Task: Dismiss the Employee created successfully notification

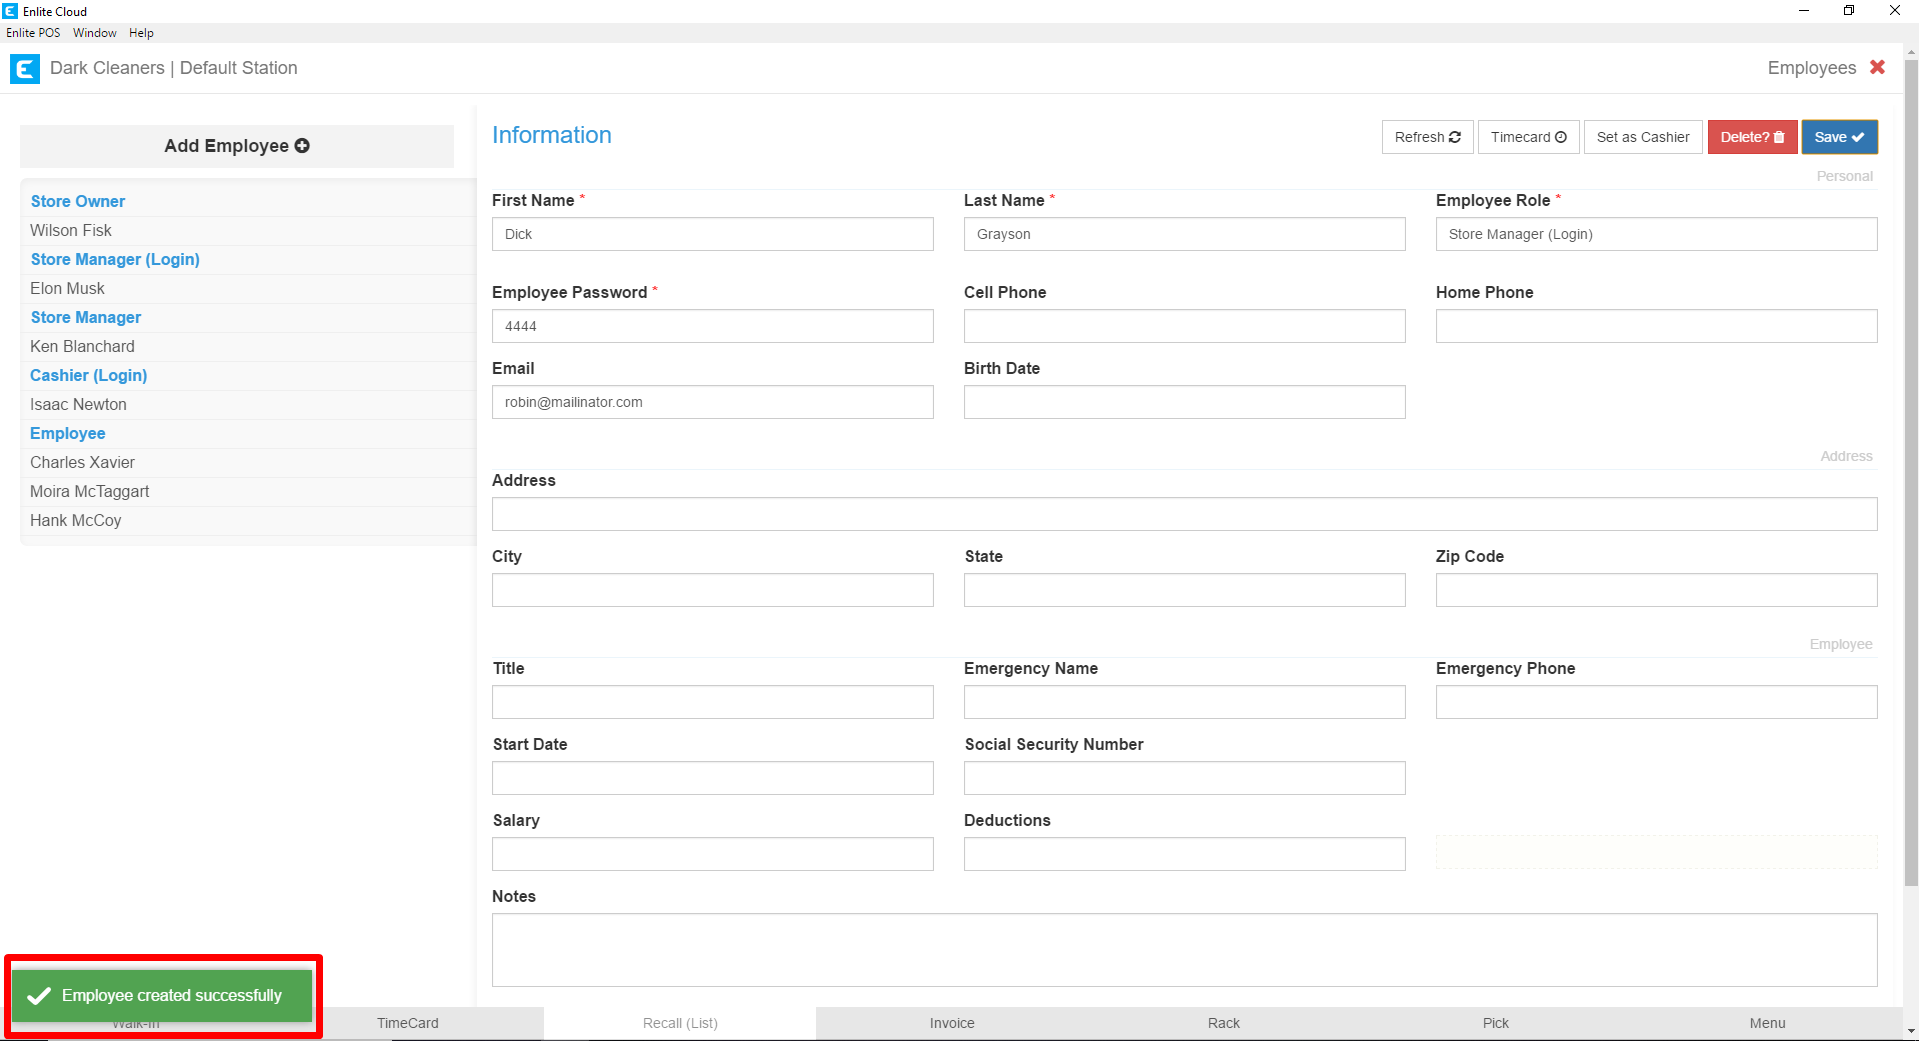Action: coord(162,996)
